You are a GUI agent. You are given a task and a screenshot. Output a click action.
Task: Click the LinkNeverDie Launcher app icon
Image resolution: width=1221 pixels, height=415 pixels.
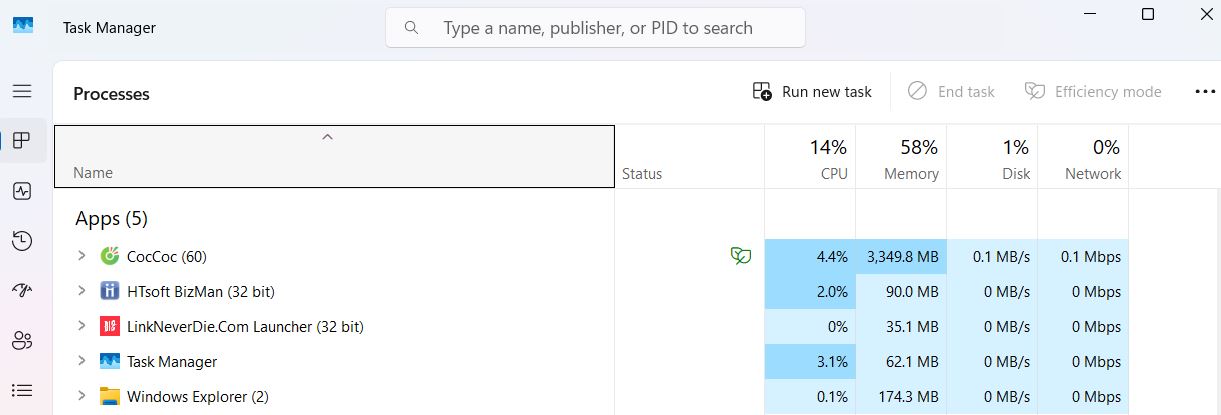pos(110,326)
